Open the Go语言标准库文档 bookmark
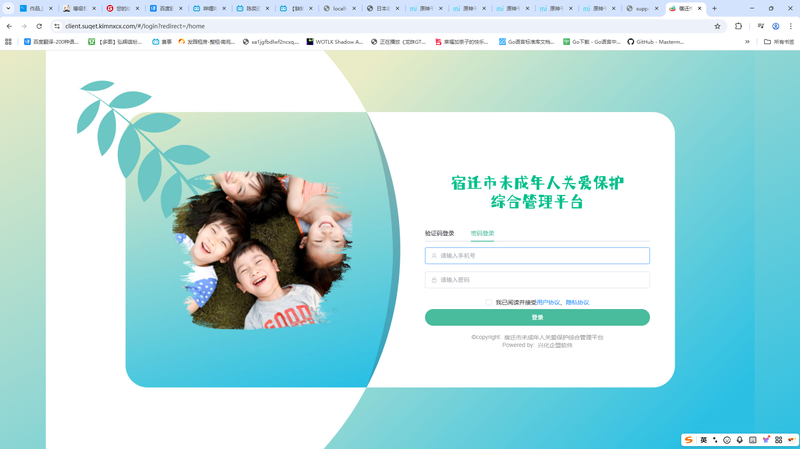The height and width of the screenshot is (449, 800). (527, 42)
